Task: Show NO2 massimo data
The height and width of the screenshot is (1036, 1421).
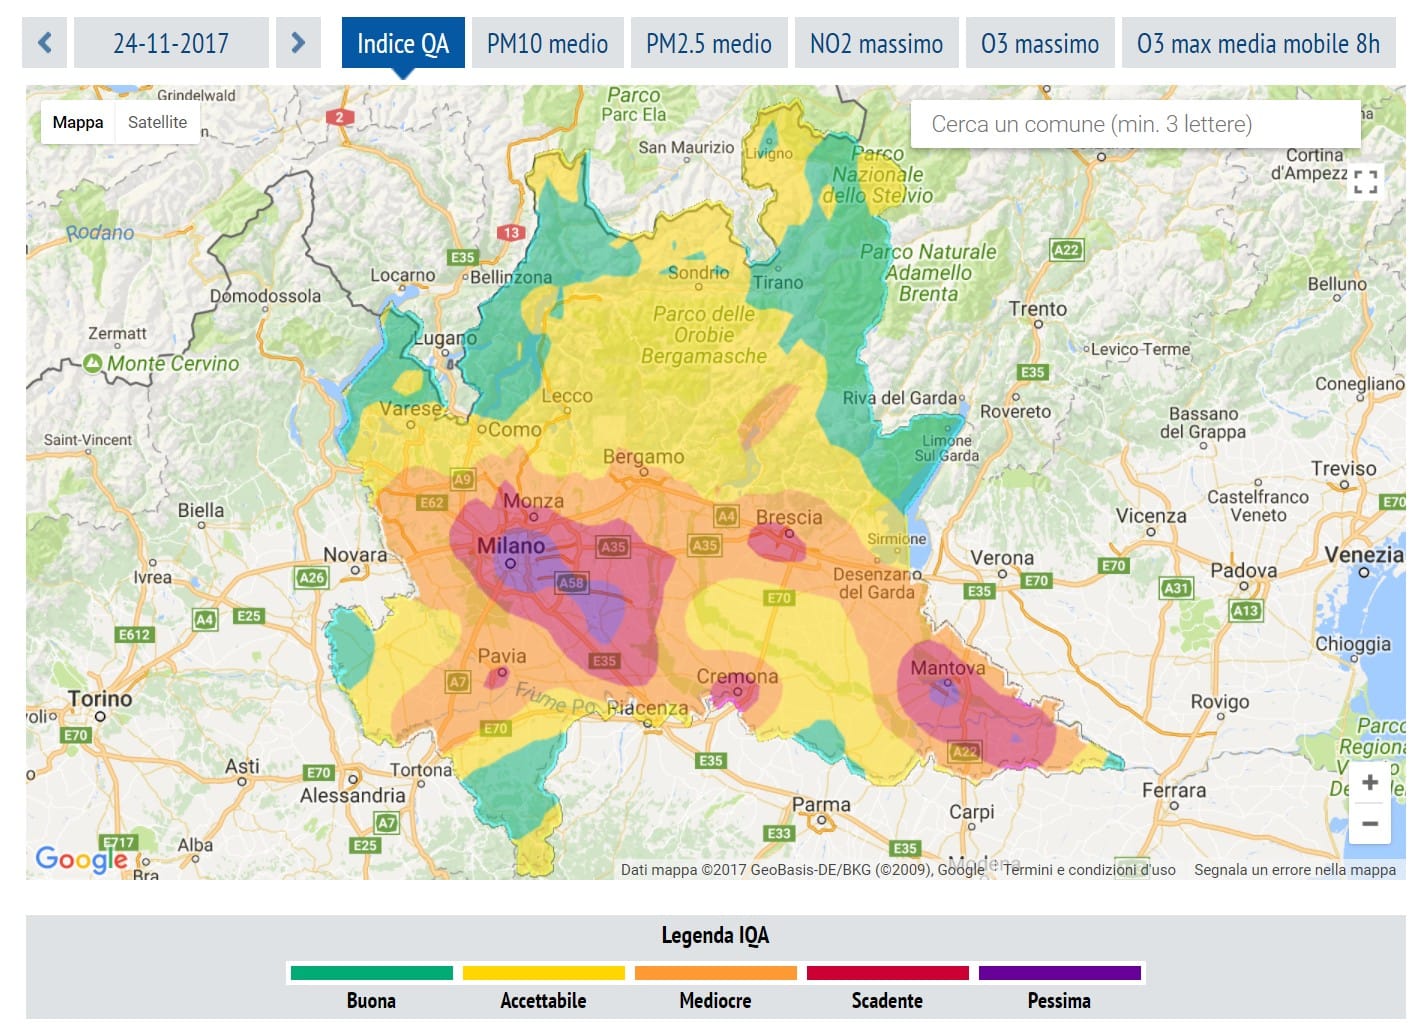Action: pyautogui.click(x=876, y=43)
